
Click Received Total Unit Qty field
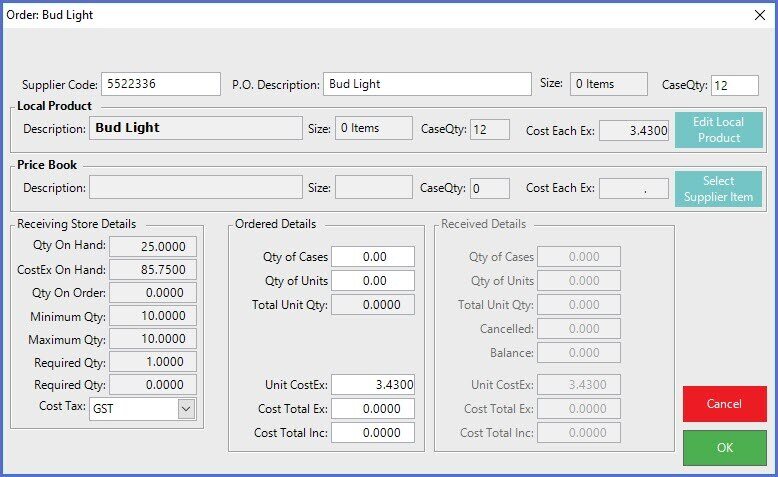point(579,304)
